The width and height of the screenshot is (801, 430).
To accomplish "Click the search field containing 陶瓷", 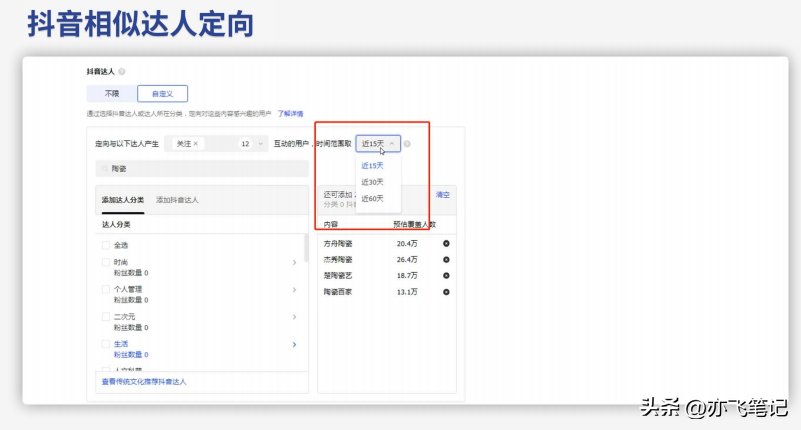I will click(x=202, y=169).
